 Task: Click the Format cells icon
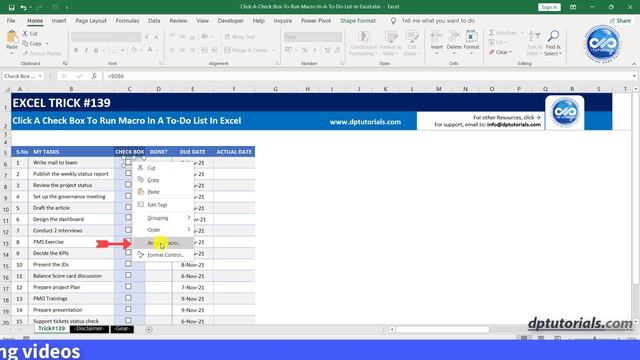(471, 37)
